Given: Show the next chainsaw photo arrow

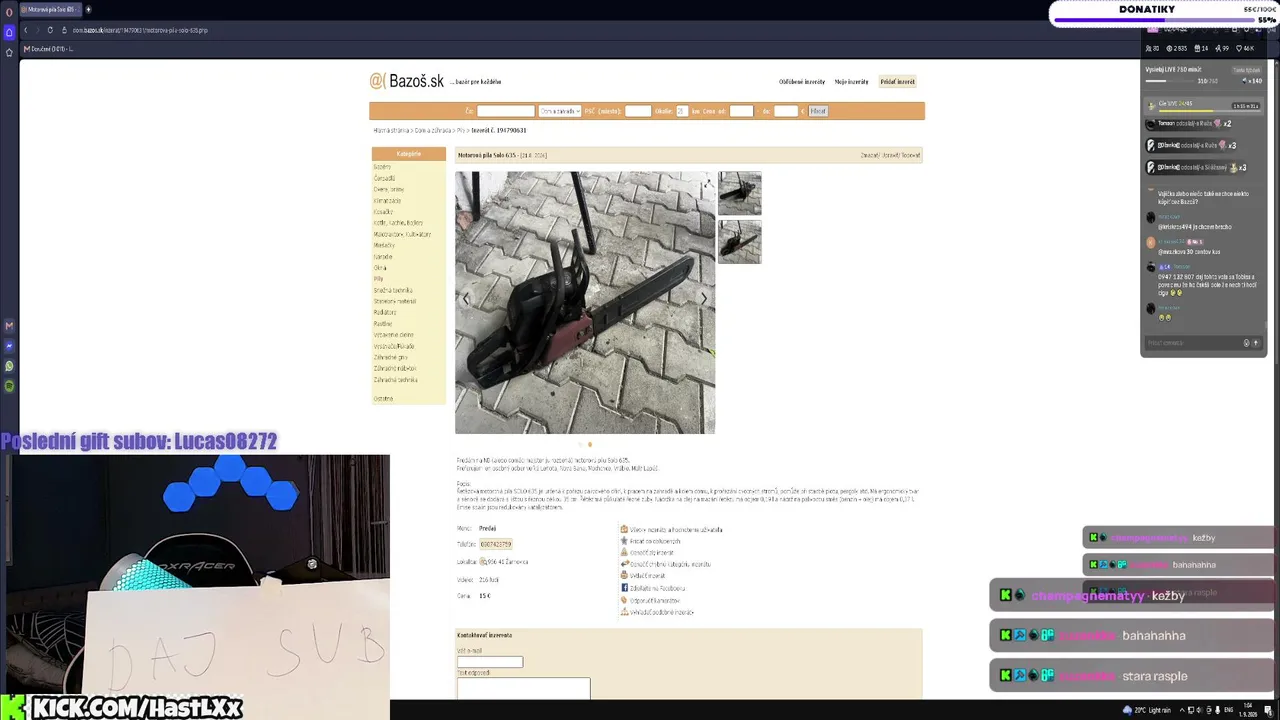Looking at the screenshot, I should pyautogui.click(x=704, y=298).
